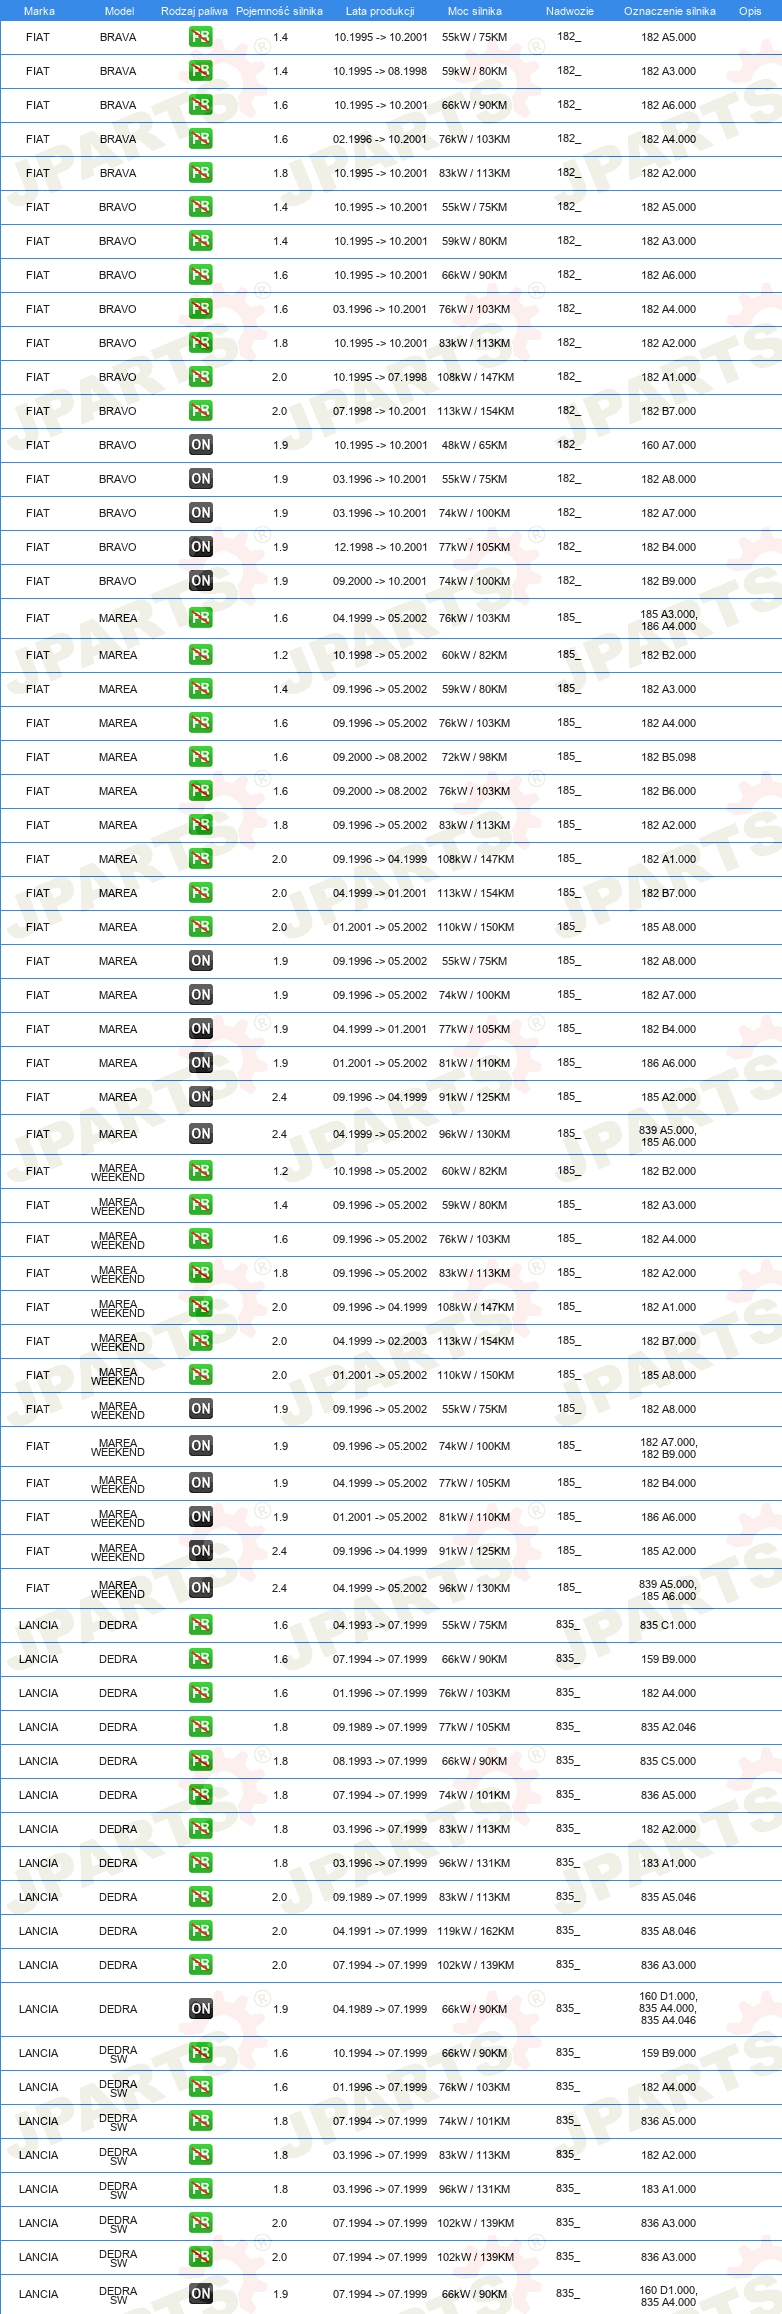Click the Oznaczenie silnika column header
This screenshot has height=2314, width=782.
pos(669,11)
